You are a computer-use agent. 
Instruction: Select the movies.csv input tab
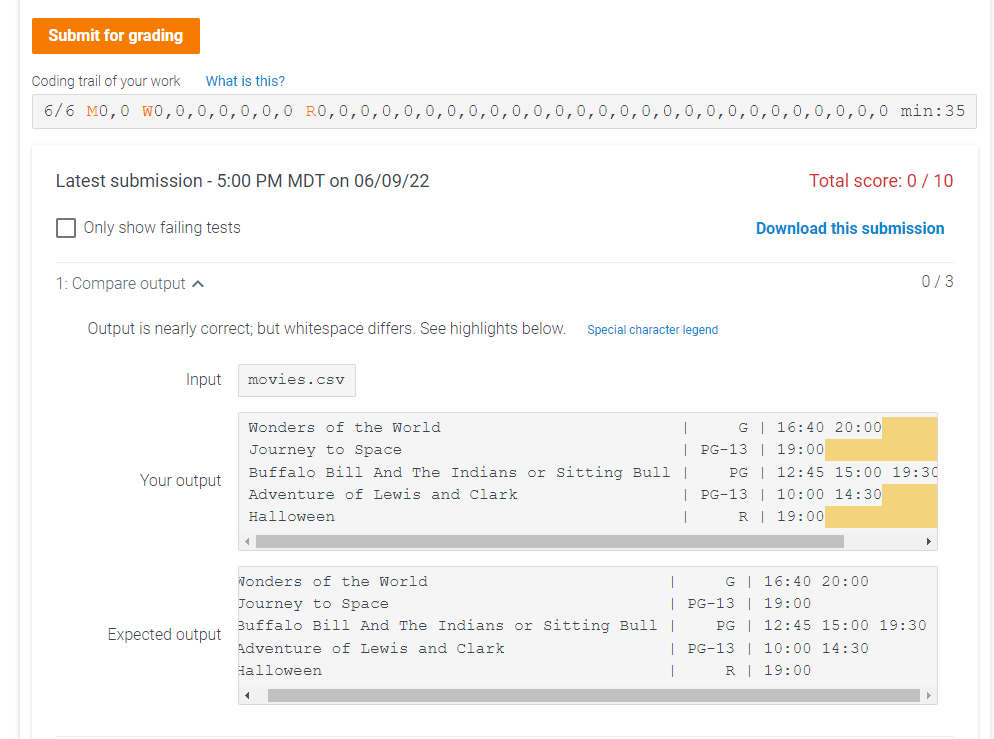pyautogui.click(x=296, y=380)
